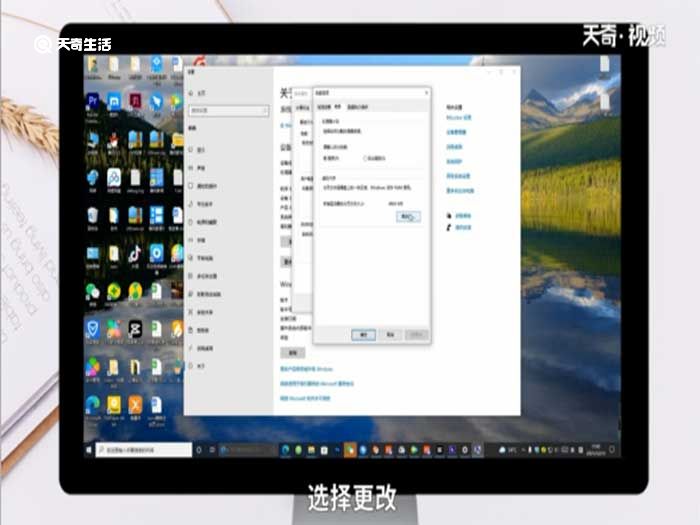Image resolution: width=700 pixels, height=525 pixels.
Task: Open the Recycle Bin desktop icon
Action: 92,216
